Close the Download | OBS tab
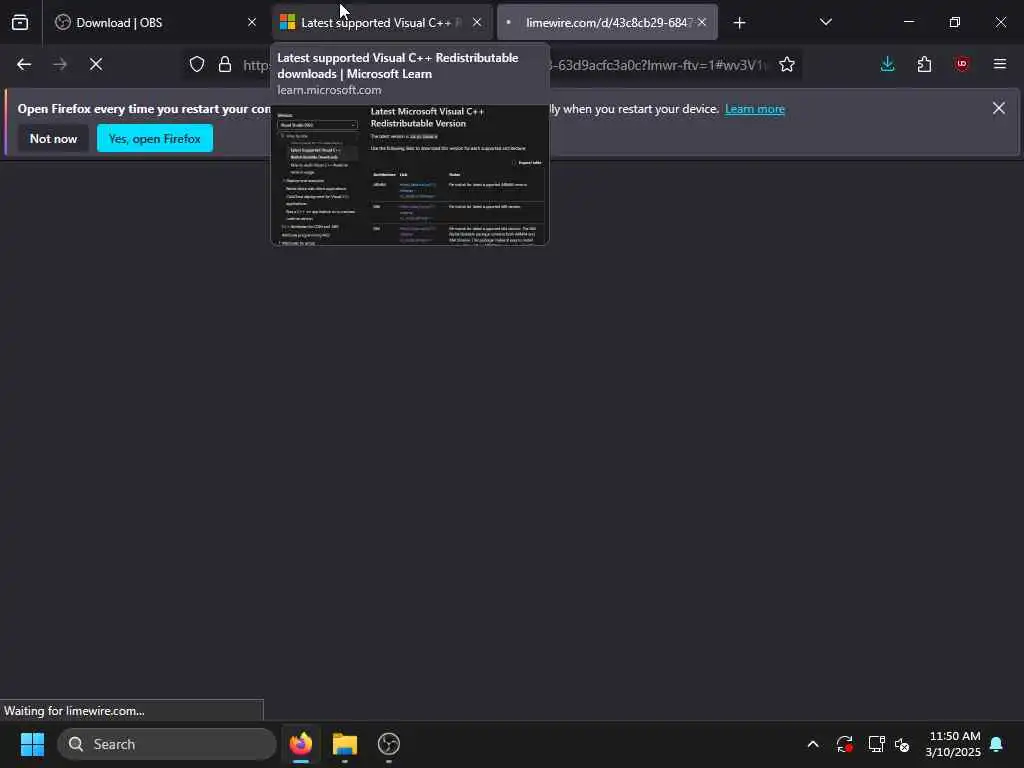 [x=251, y=22]
